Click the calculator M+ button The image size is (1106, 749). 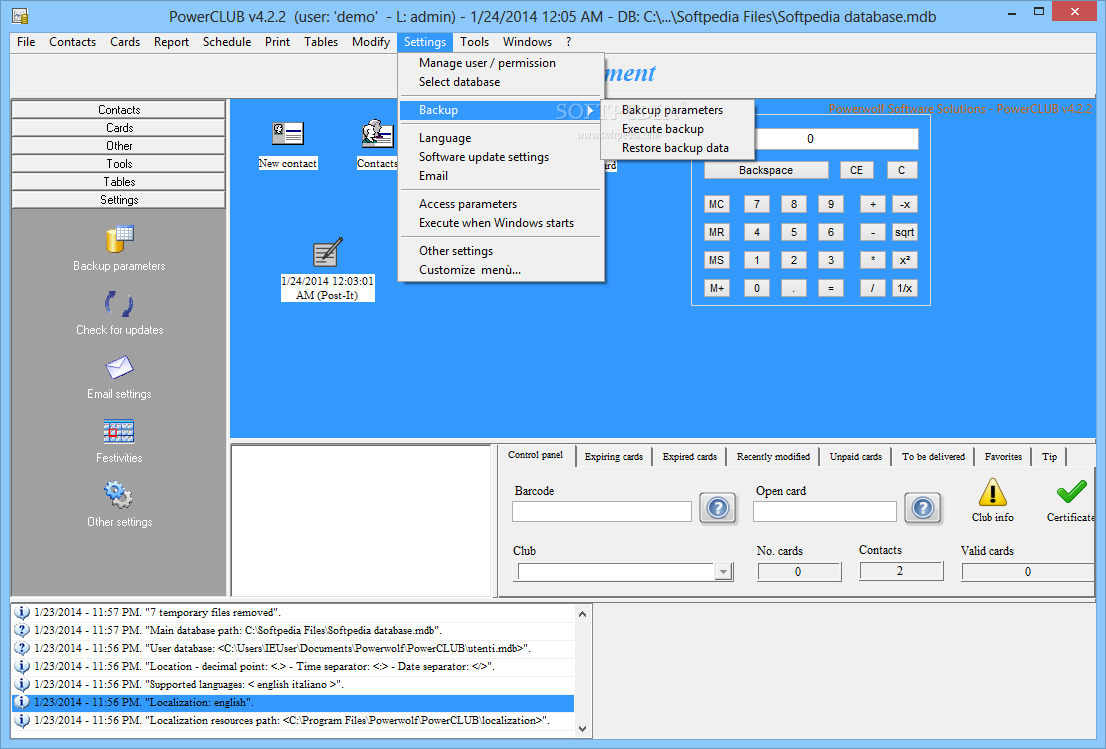click(717, 288)
